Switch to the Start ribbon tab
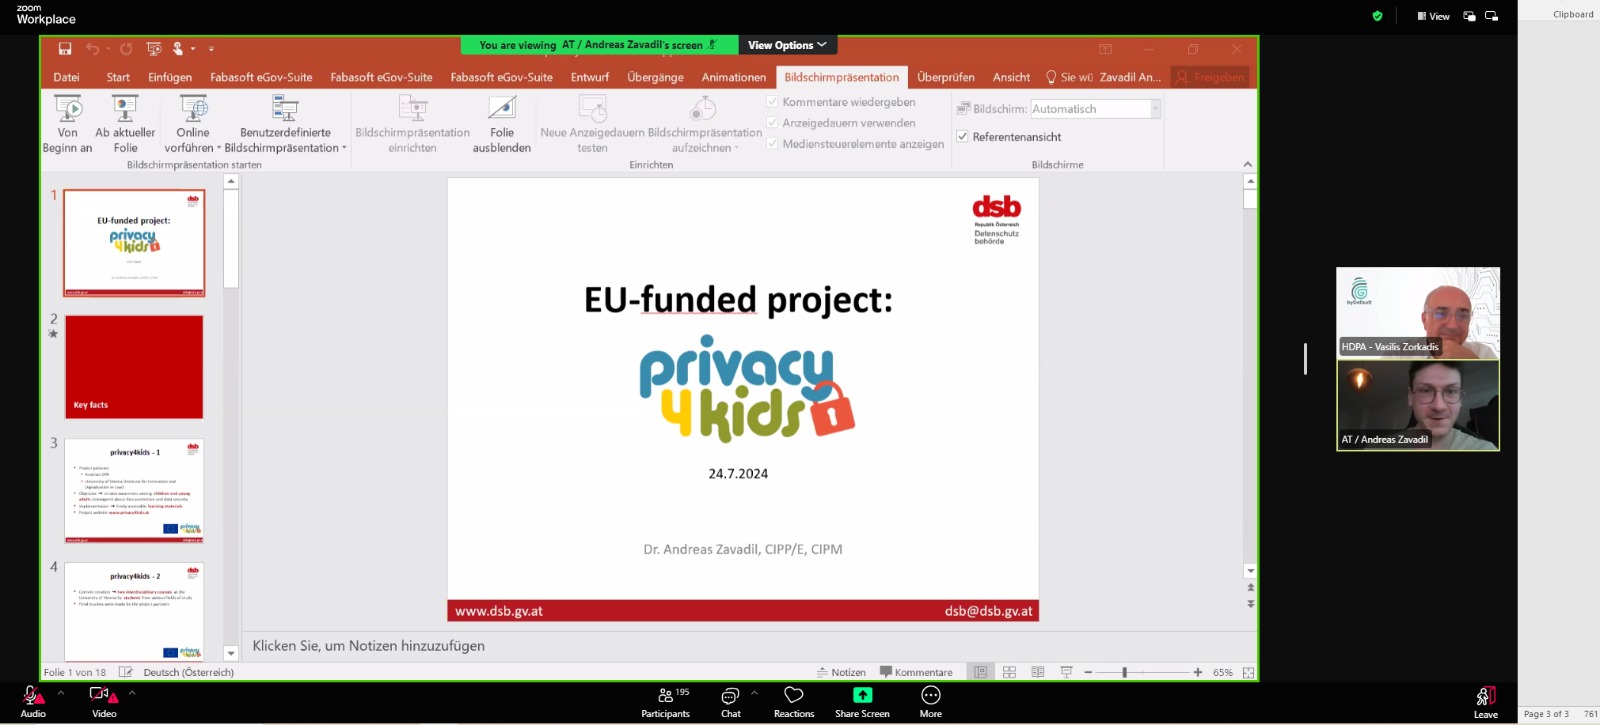 click(x=118, y=77)
